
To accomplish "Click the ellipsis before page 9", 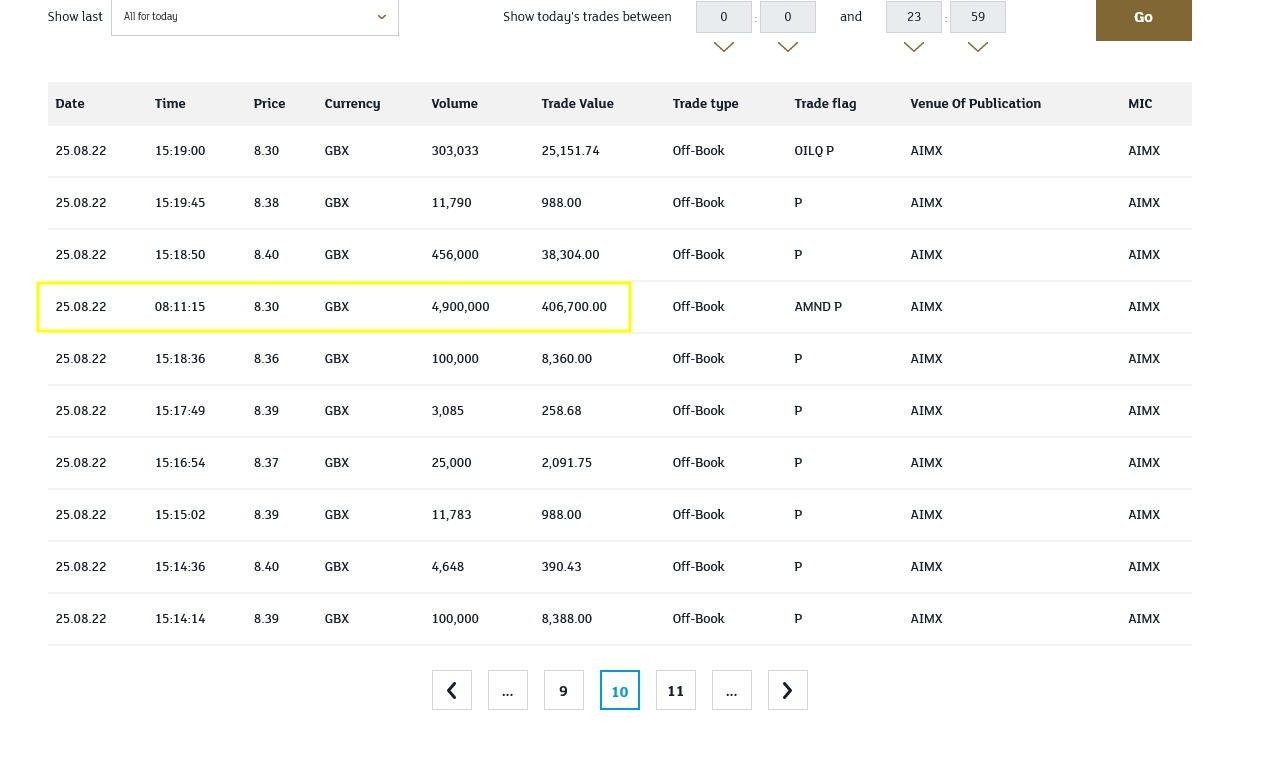I will (x=508, y=690).
